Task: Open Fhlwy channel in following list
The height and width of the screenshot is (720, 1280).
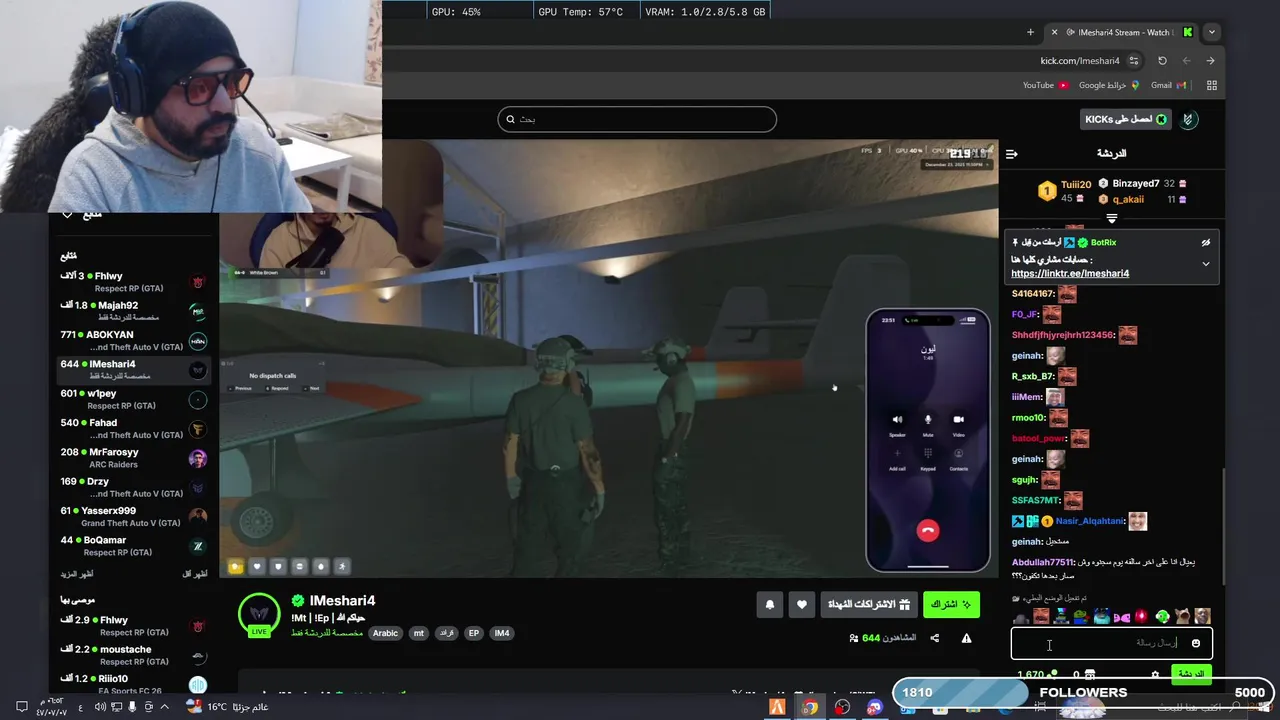Action: pyautogui.click(x=133, y=282)
